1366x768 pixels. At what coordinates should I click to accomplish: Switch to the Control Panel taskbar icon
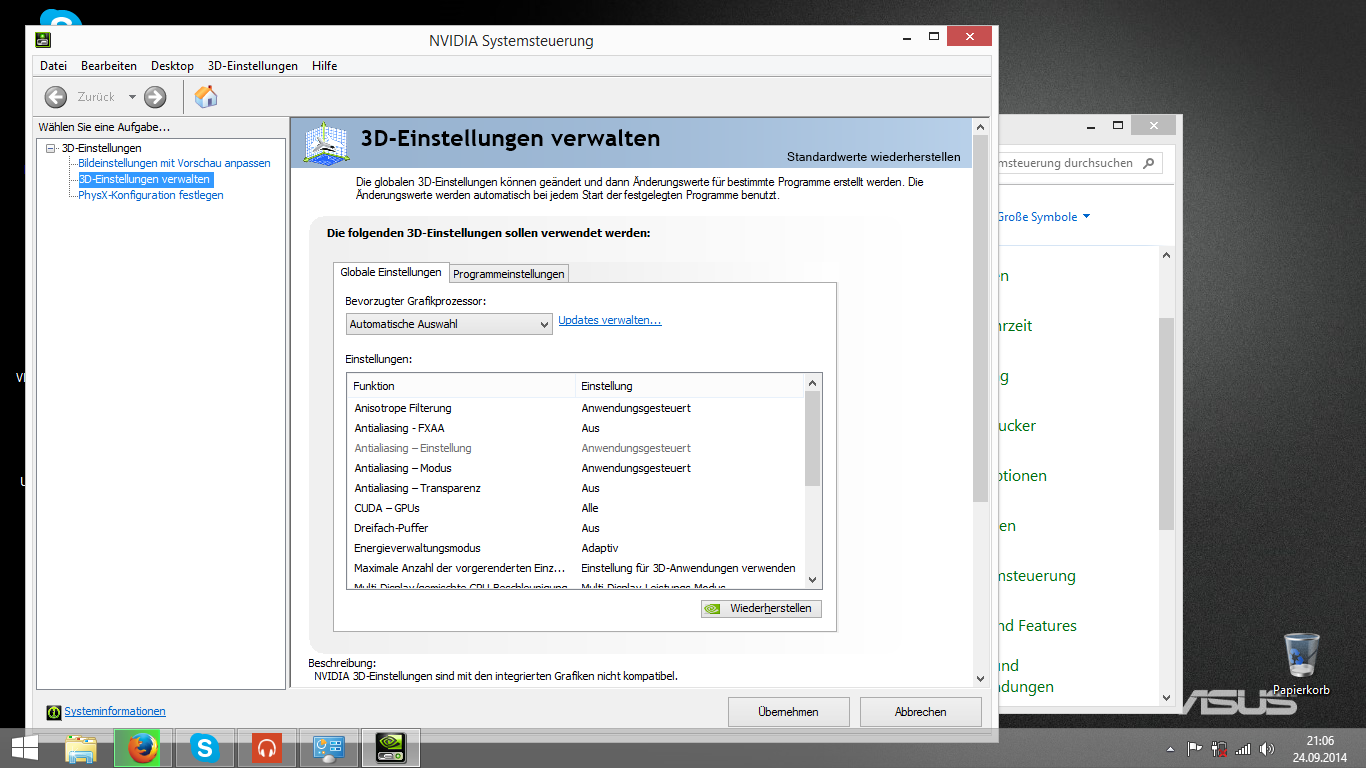coord(328,748)
